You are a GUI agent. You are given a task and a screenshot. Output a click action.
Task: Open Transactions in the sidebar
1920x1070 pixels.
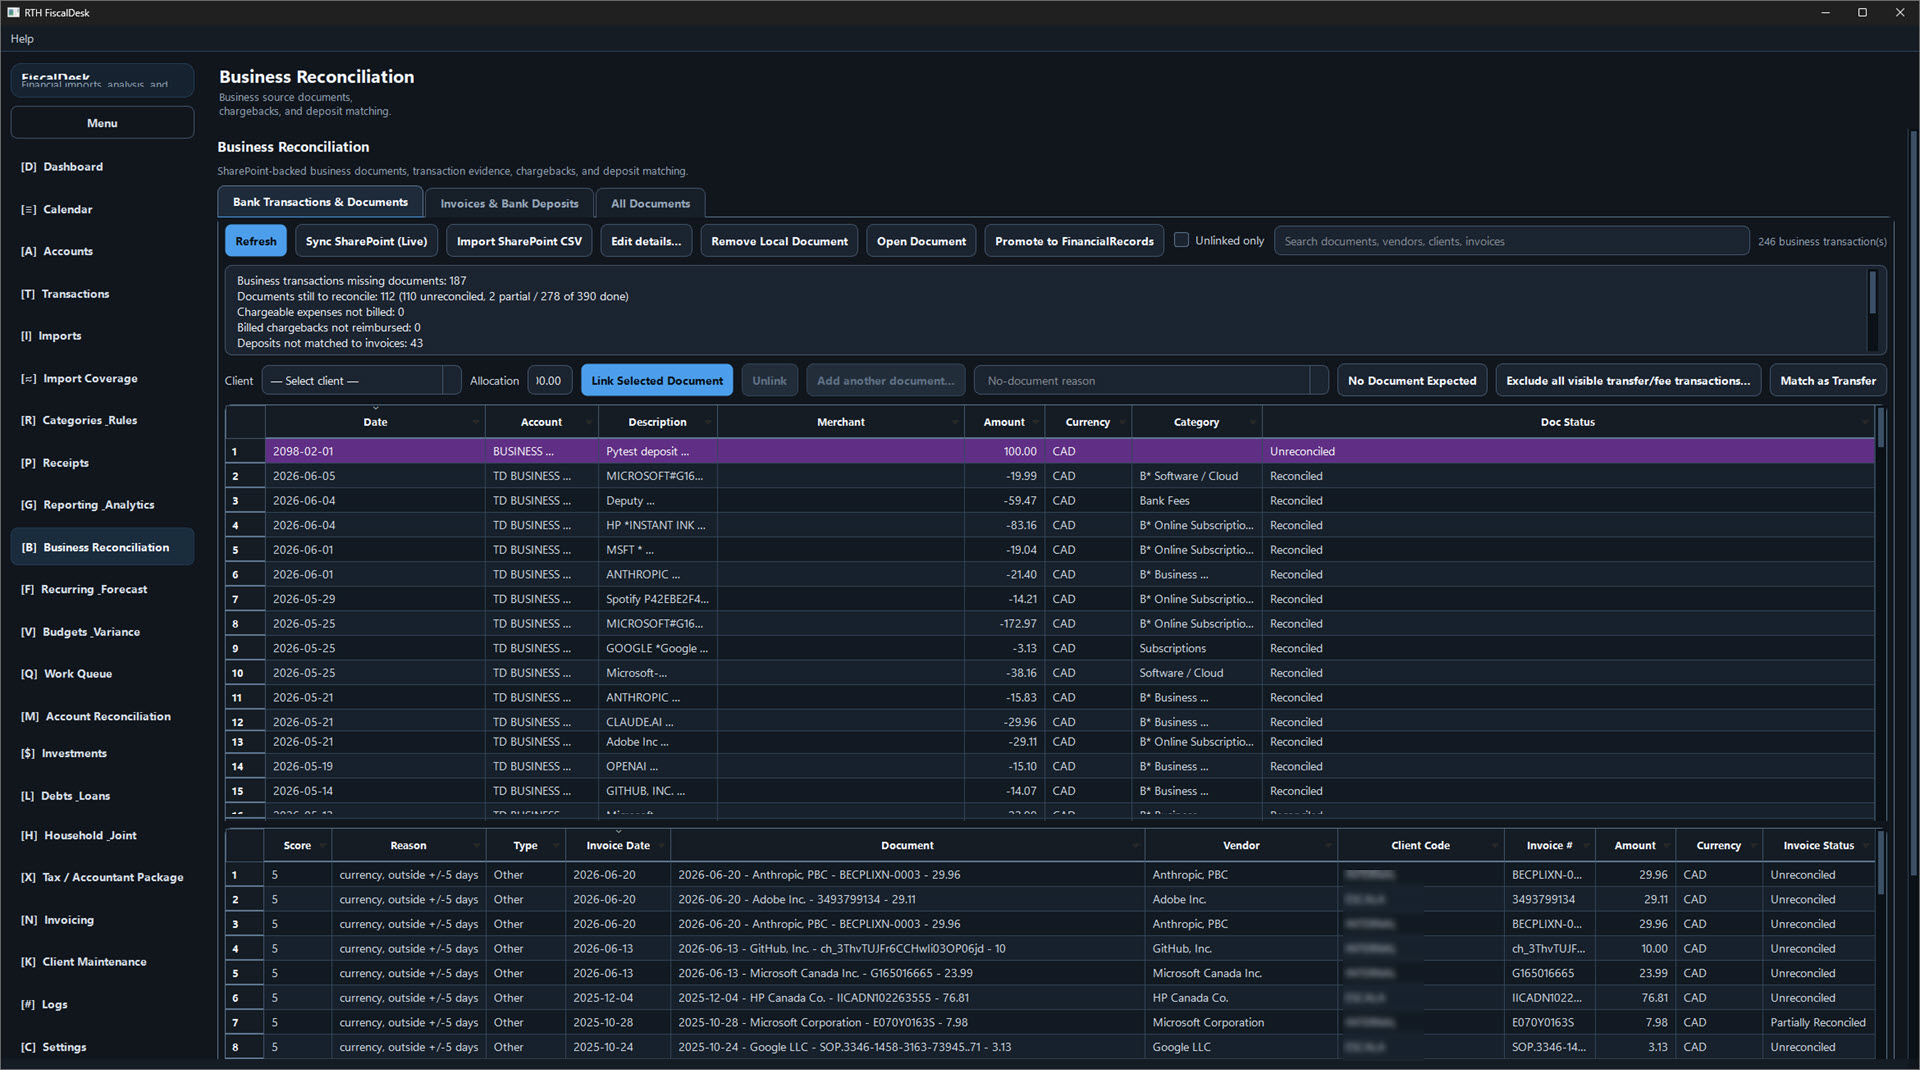pyautogui.click(x=102, y=294)
